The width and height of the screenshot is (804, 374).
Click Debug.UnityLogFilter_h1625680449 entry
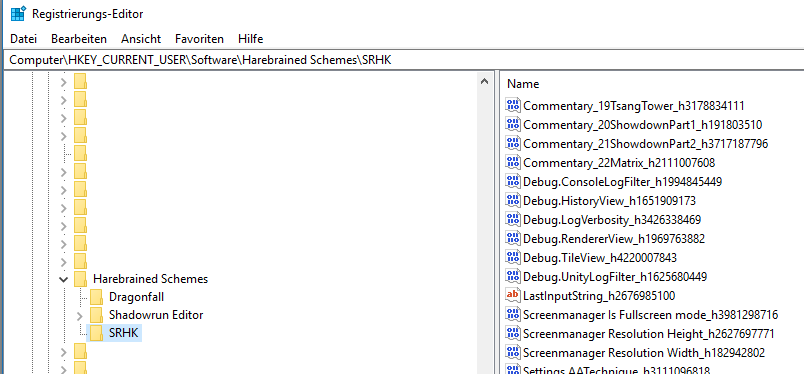[x=615, y=277]
